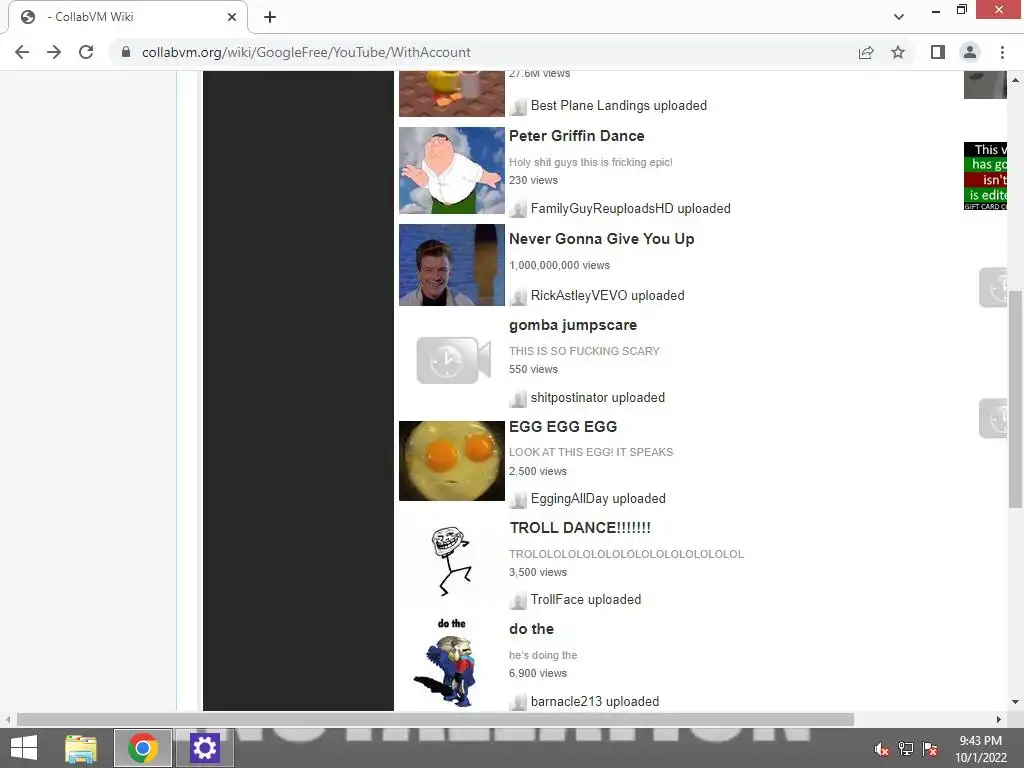The width and height of the screenshot is (1024, 768).
Task: Go back to the previous page
Action: point(22,52)
